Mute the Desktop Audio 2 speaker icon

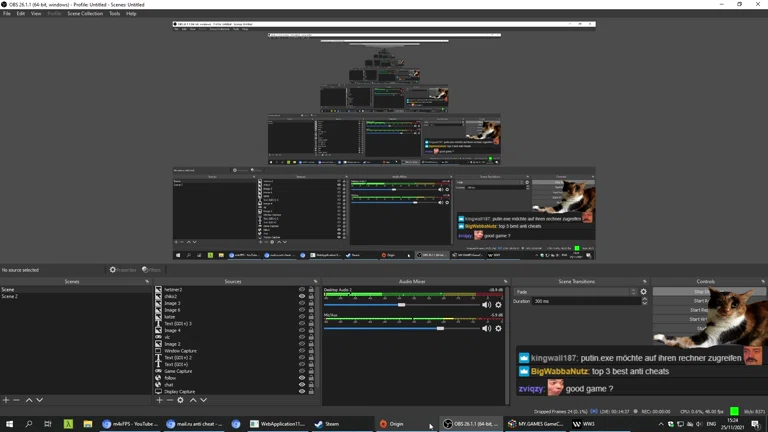point(487,305)
